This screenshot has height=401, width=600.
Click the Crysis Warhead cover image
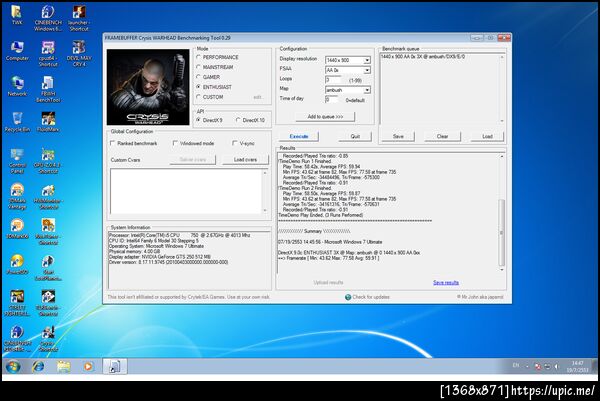point(148,87)
